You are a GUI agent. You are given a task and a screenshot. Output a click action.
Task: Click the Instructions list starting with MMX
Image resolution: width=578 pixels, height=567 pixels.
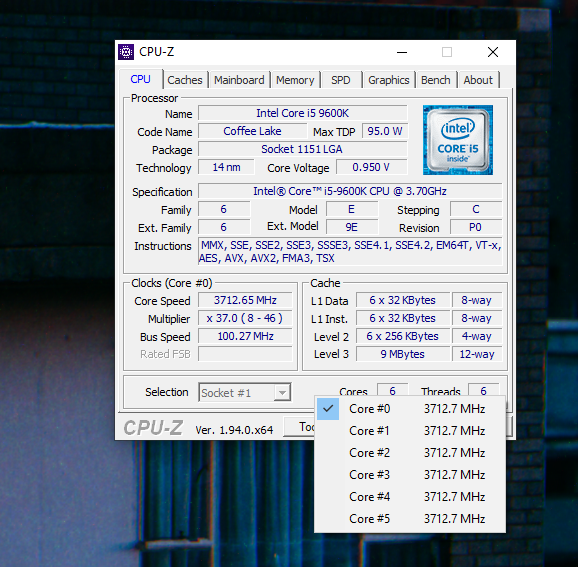pos(350,252)
